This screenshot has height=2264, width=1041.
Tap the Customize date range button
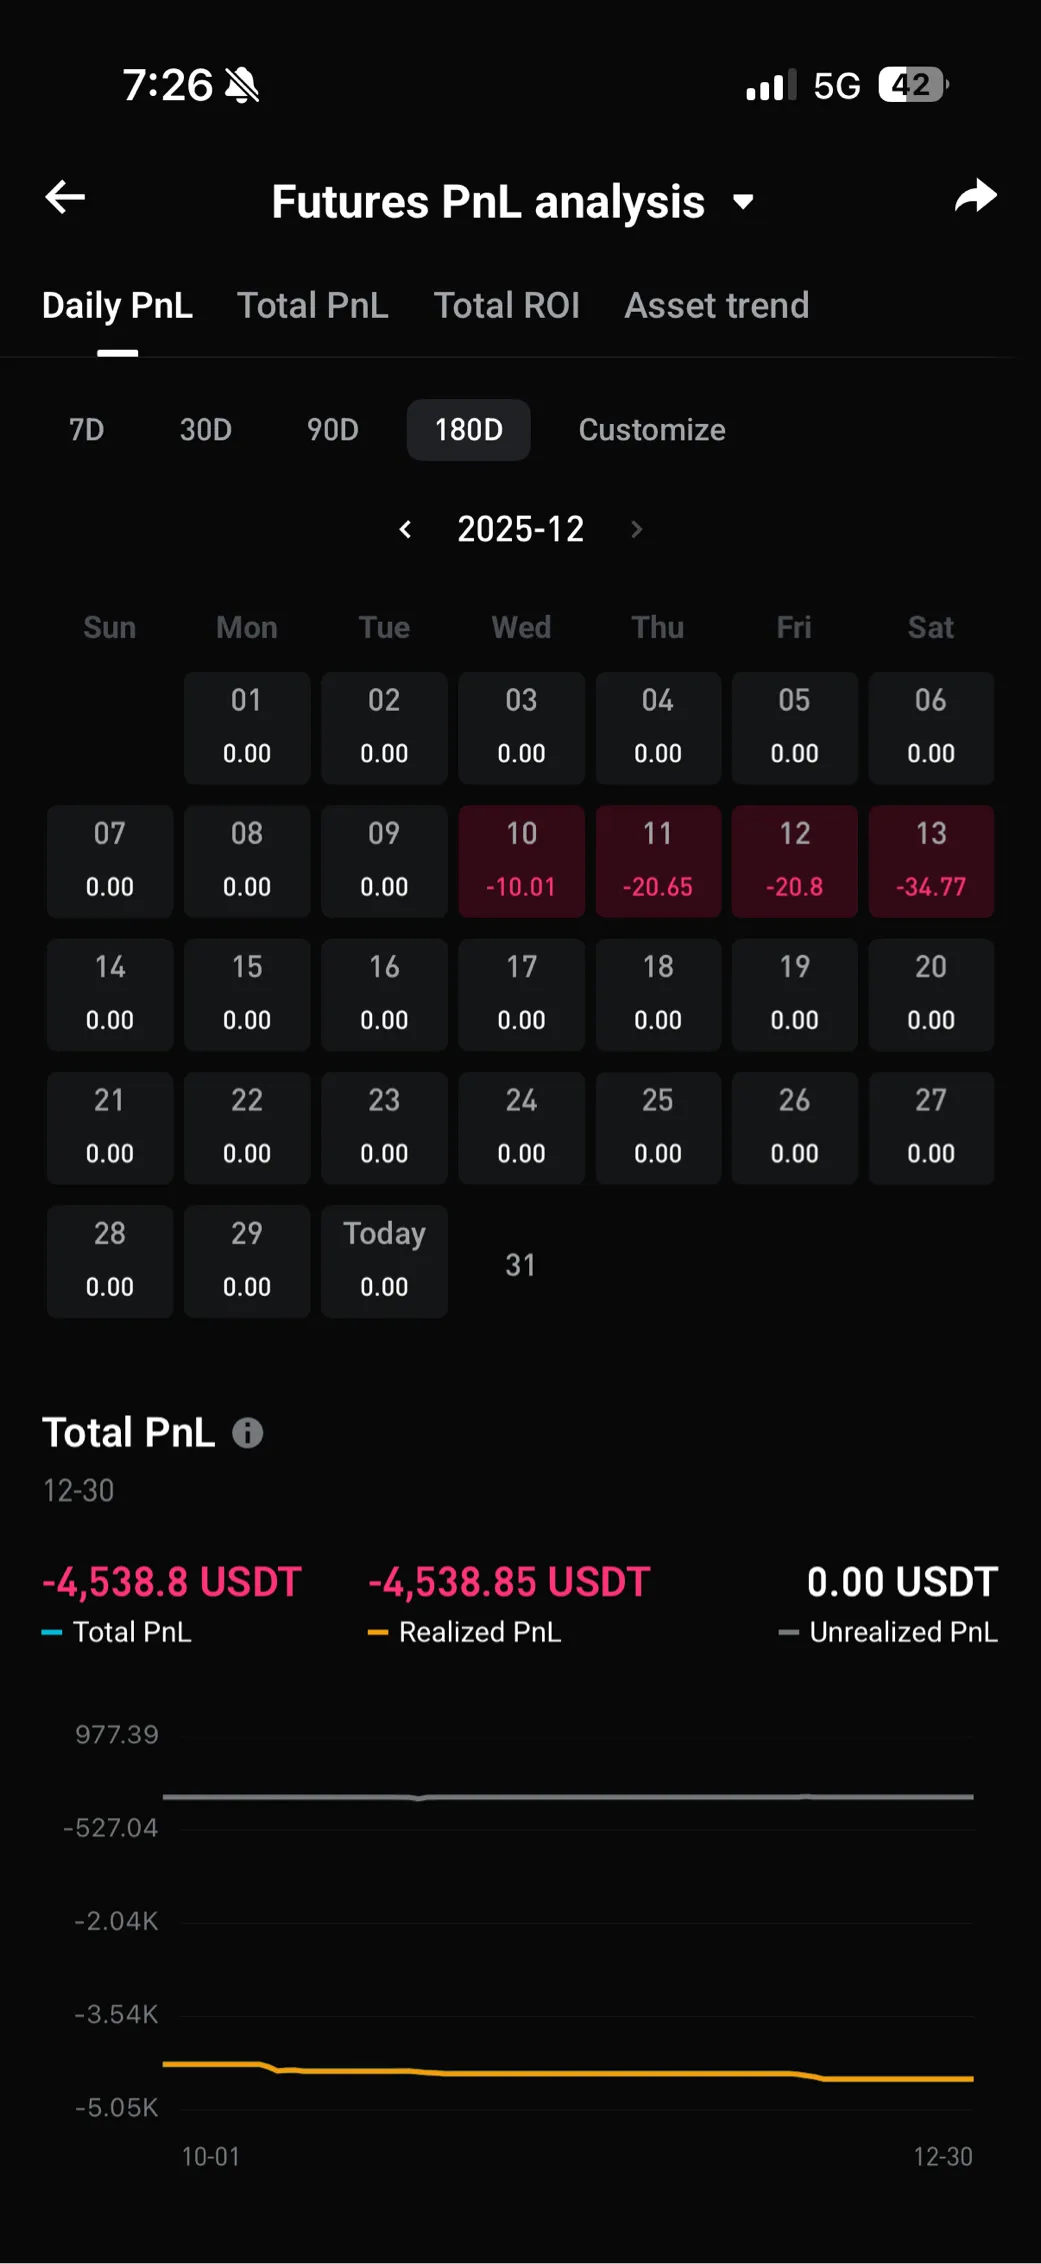652,430
